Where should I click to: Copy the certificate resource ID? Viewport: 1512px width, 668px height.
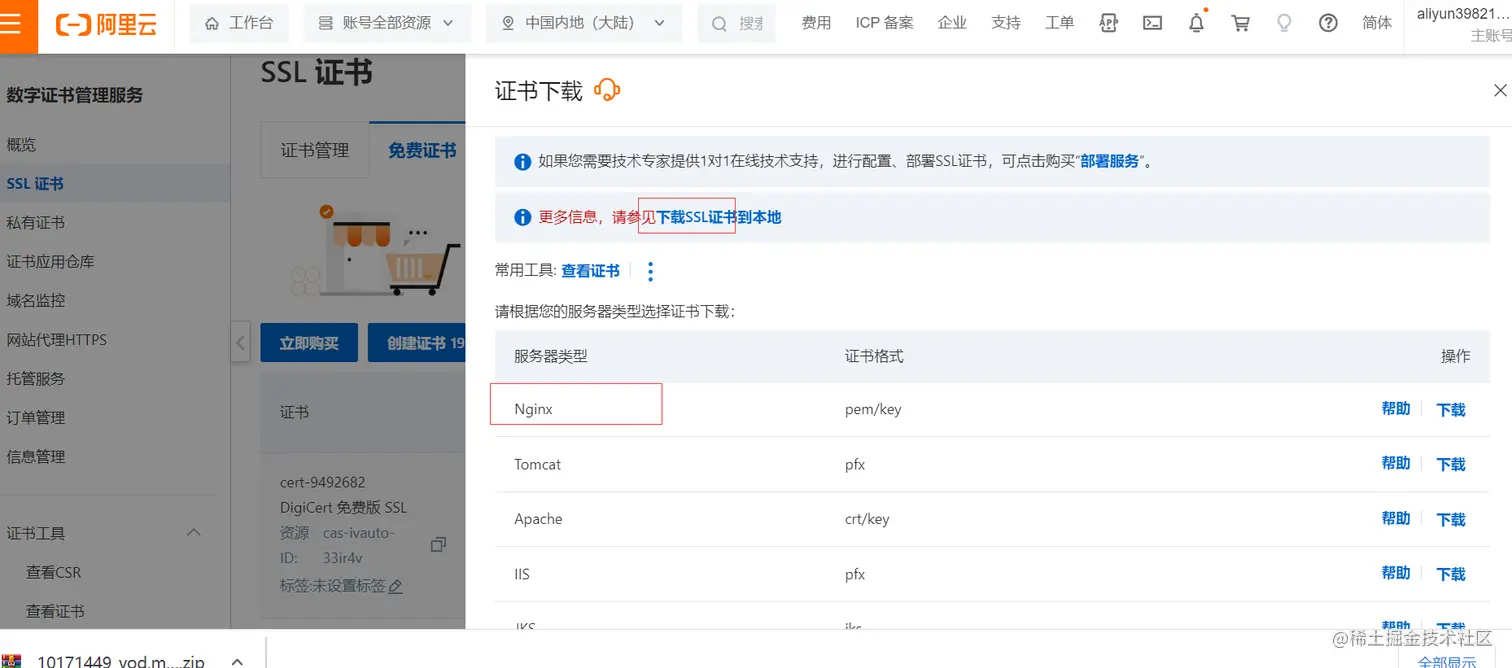(438, 545)
